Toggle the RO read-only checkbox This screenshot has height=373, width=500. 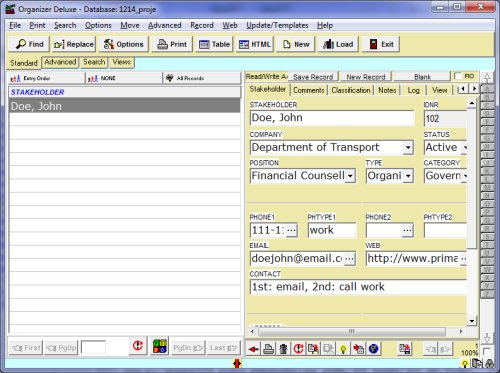(x=458, y=76)
